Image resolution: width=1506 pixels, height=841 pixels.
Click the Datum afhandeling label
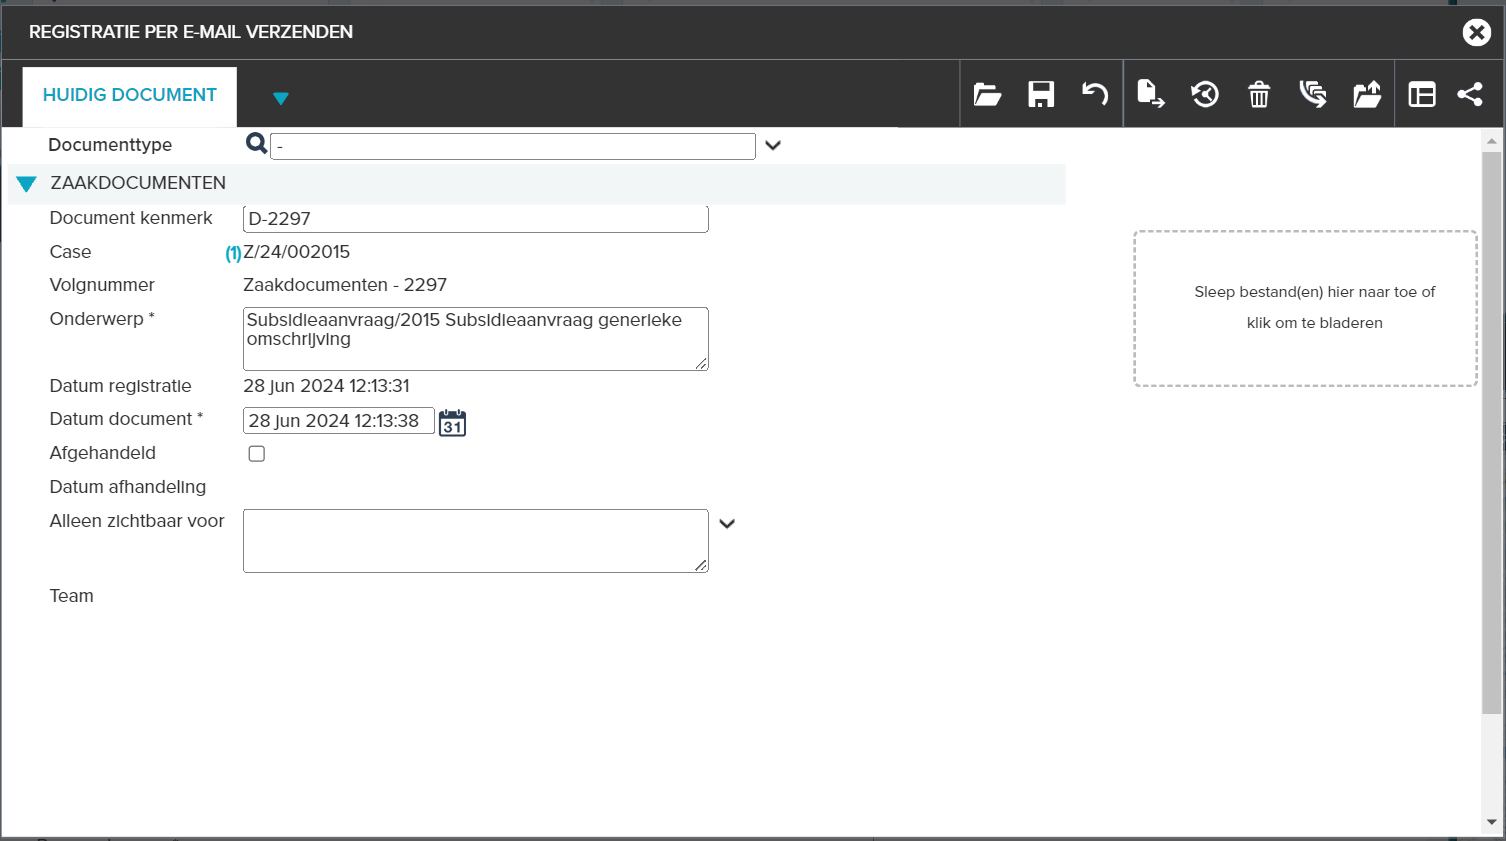pos(128,487)
